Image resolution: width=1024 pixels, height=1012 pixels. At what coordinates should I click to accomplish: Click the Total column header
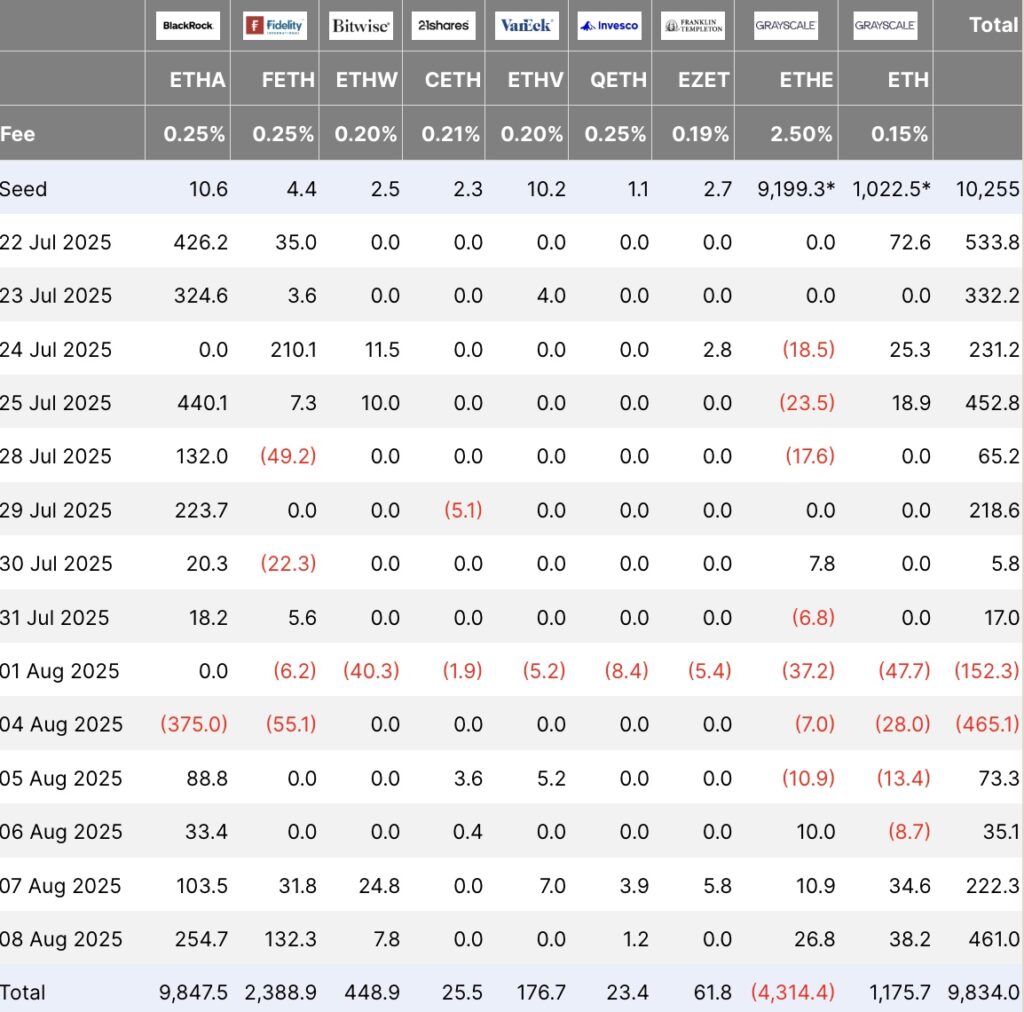(x=993, y=25)
